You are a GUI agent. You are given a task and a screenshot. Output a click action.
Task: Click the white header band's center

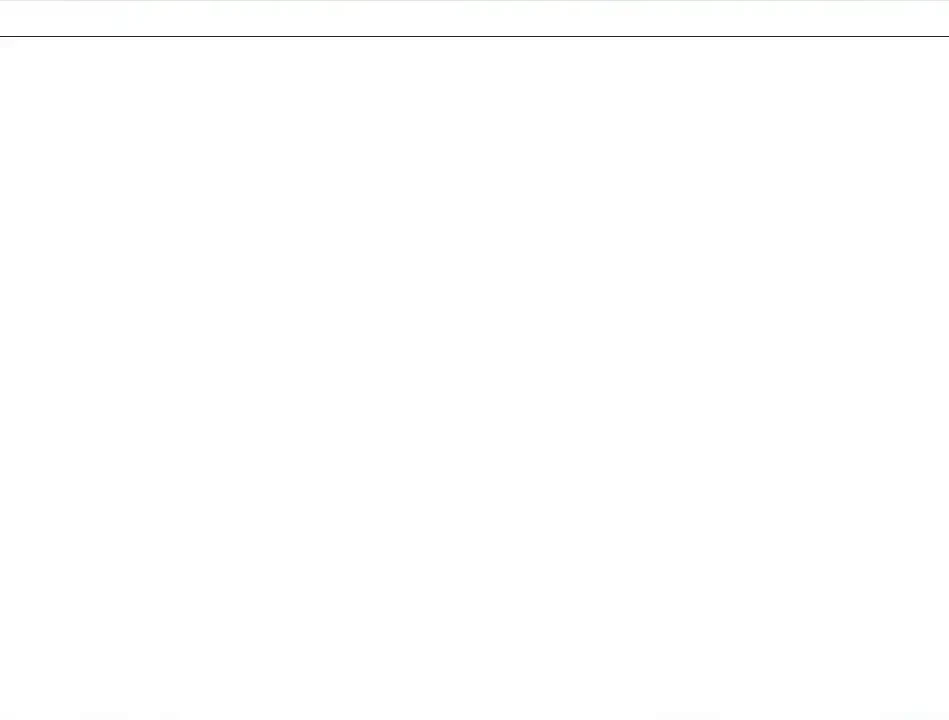point(474,18)
